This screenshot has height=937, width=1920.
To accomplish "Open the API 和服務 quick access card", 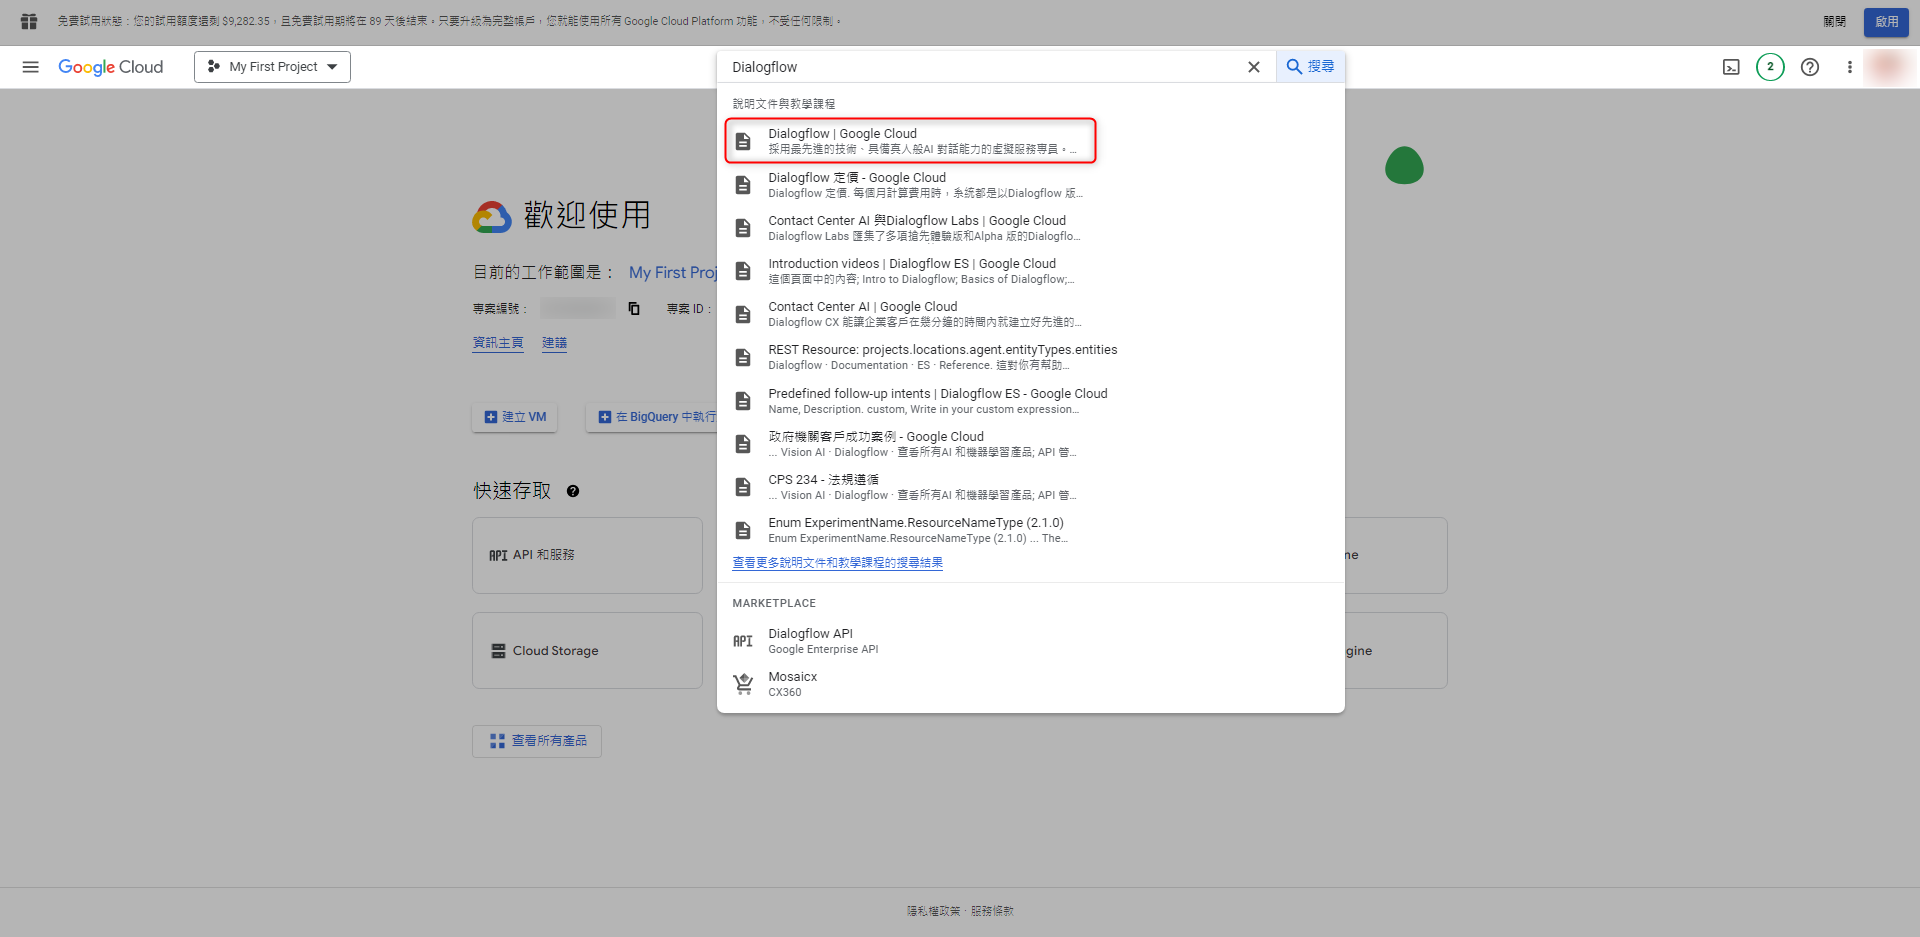I will point(587,555).
